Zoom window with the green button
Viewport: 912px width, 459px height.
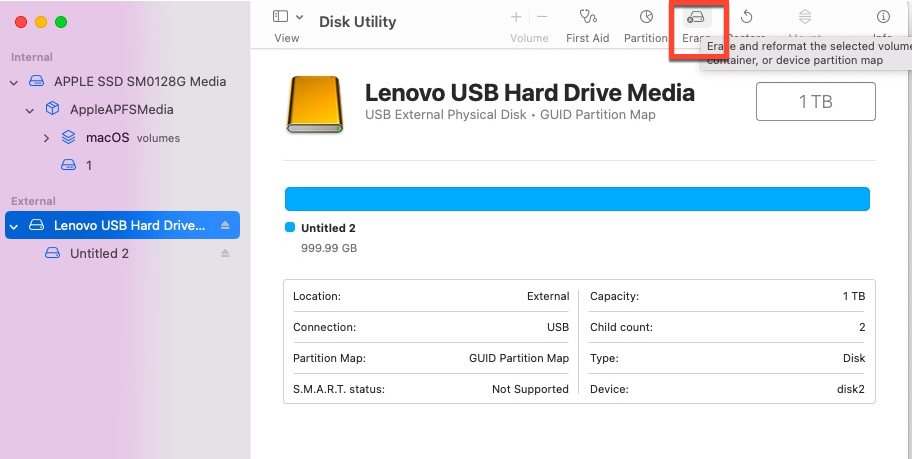pyautogui.click(x=61, y=22)
